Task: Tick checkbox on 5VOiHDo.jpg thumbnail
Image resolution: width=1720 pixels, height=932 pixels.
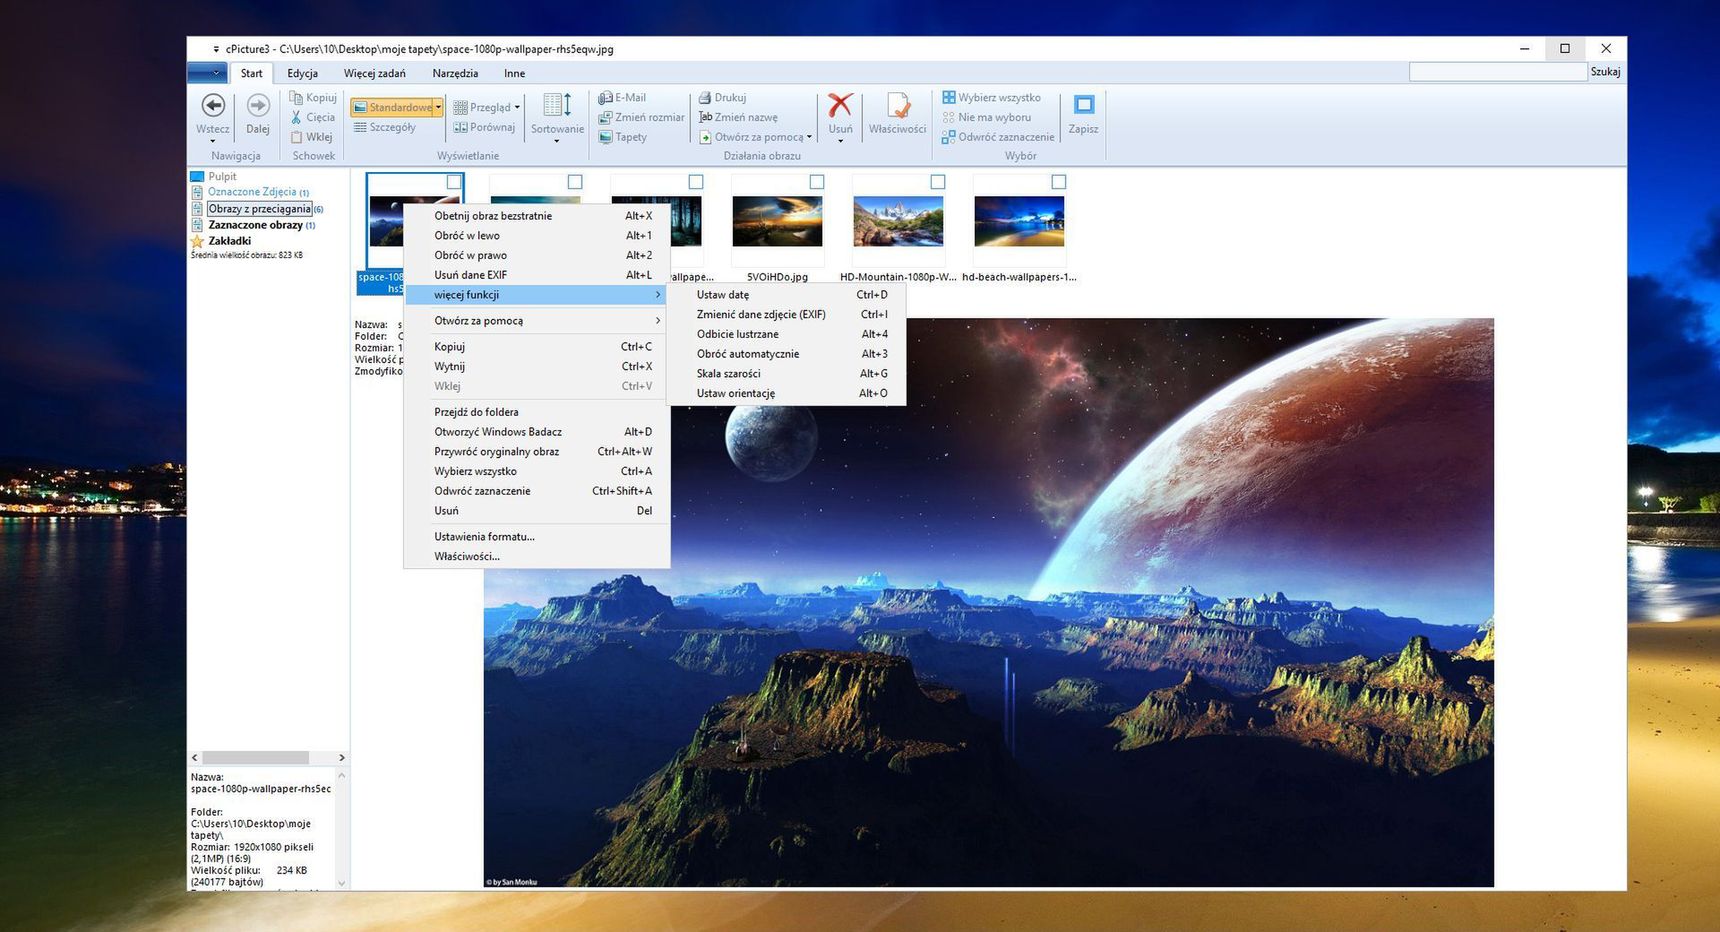Action: [817, 182]
